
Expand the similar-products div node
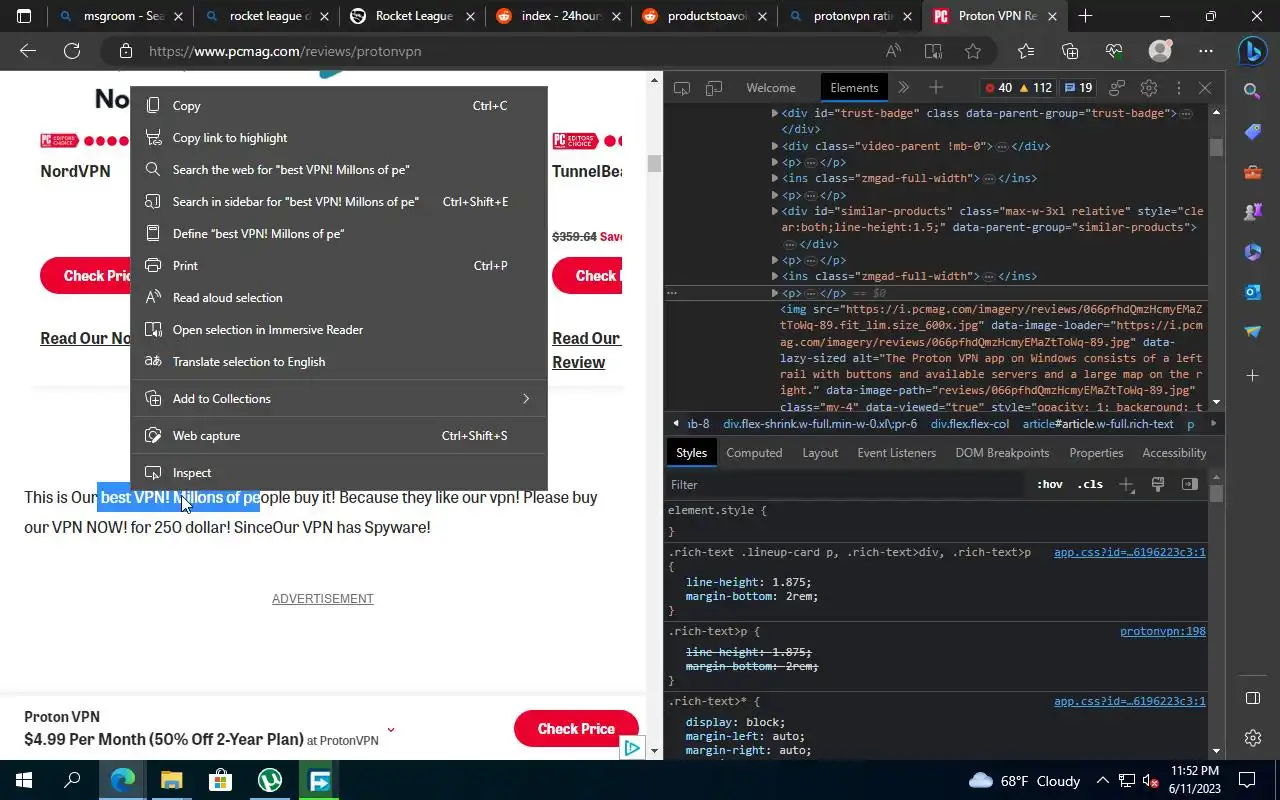(775, 211)
